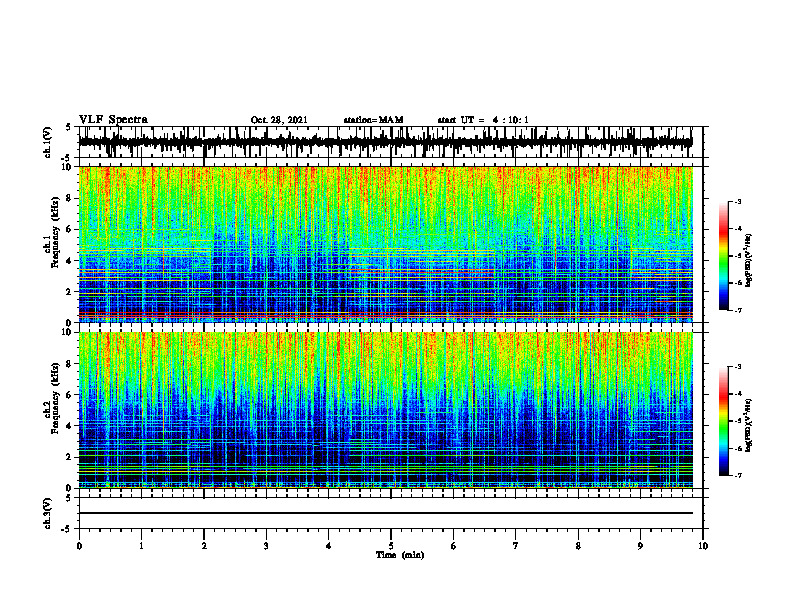
Task: Click the "start UT = 4:10:1" text
Action: click(x=483, y=120)
